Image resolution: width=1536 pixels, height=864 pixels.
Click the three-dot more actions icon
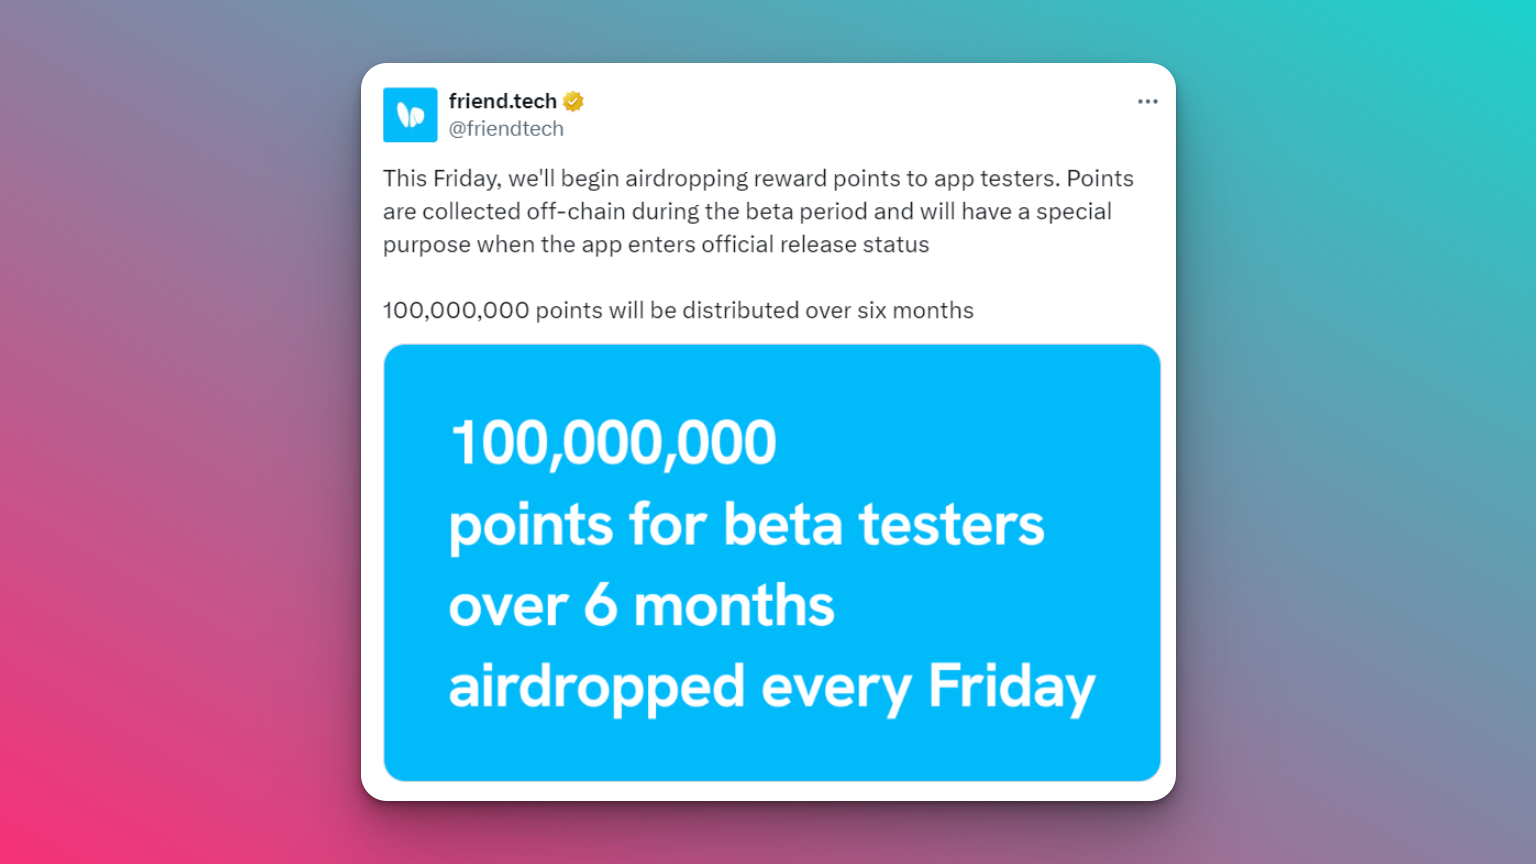1147,101
